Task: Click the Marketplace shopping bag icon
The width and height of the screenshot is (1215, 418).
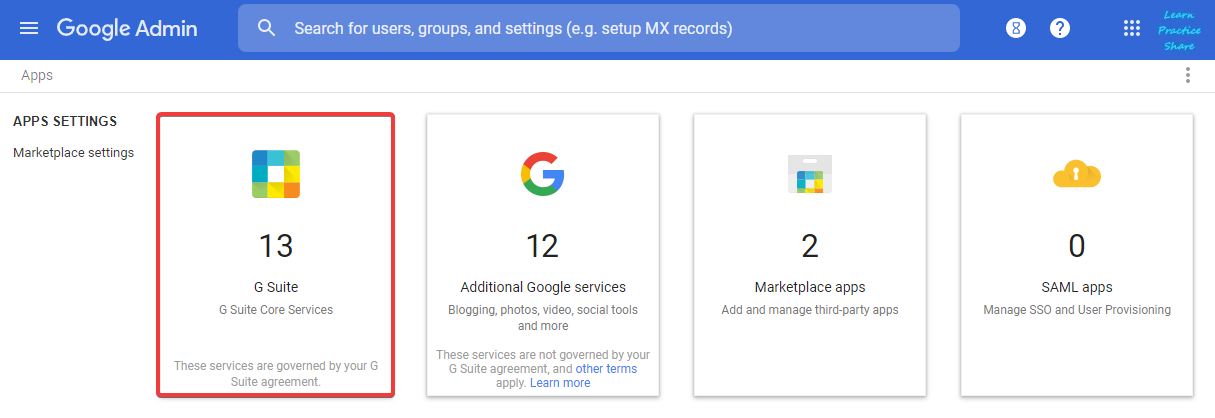Action: [810, 174]
